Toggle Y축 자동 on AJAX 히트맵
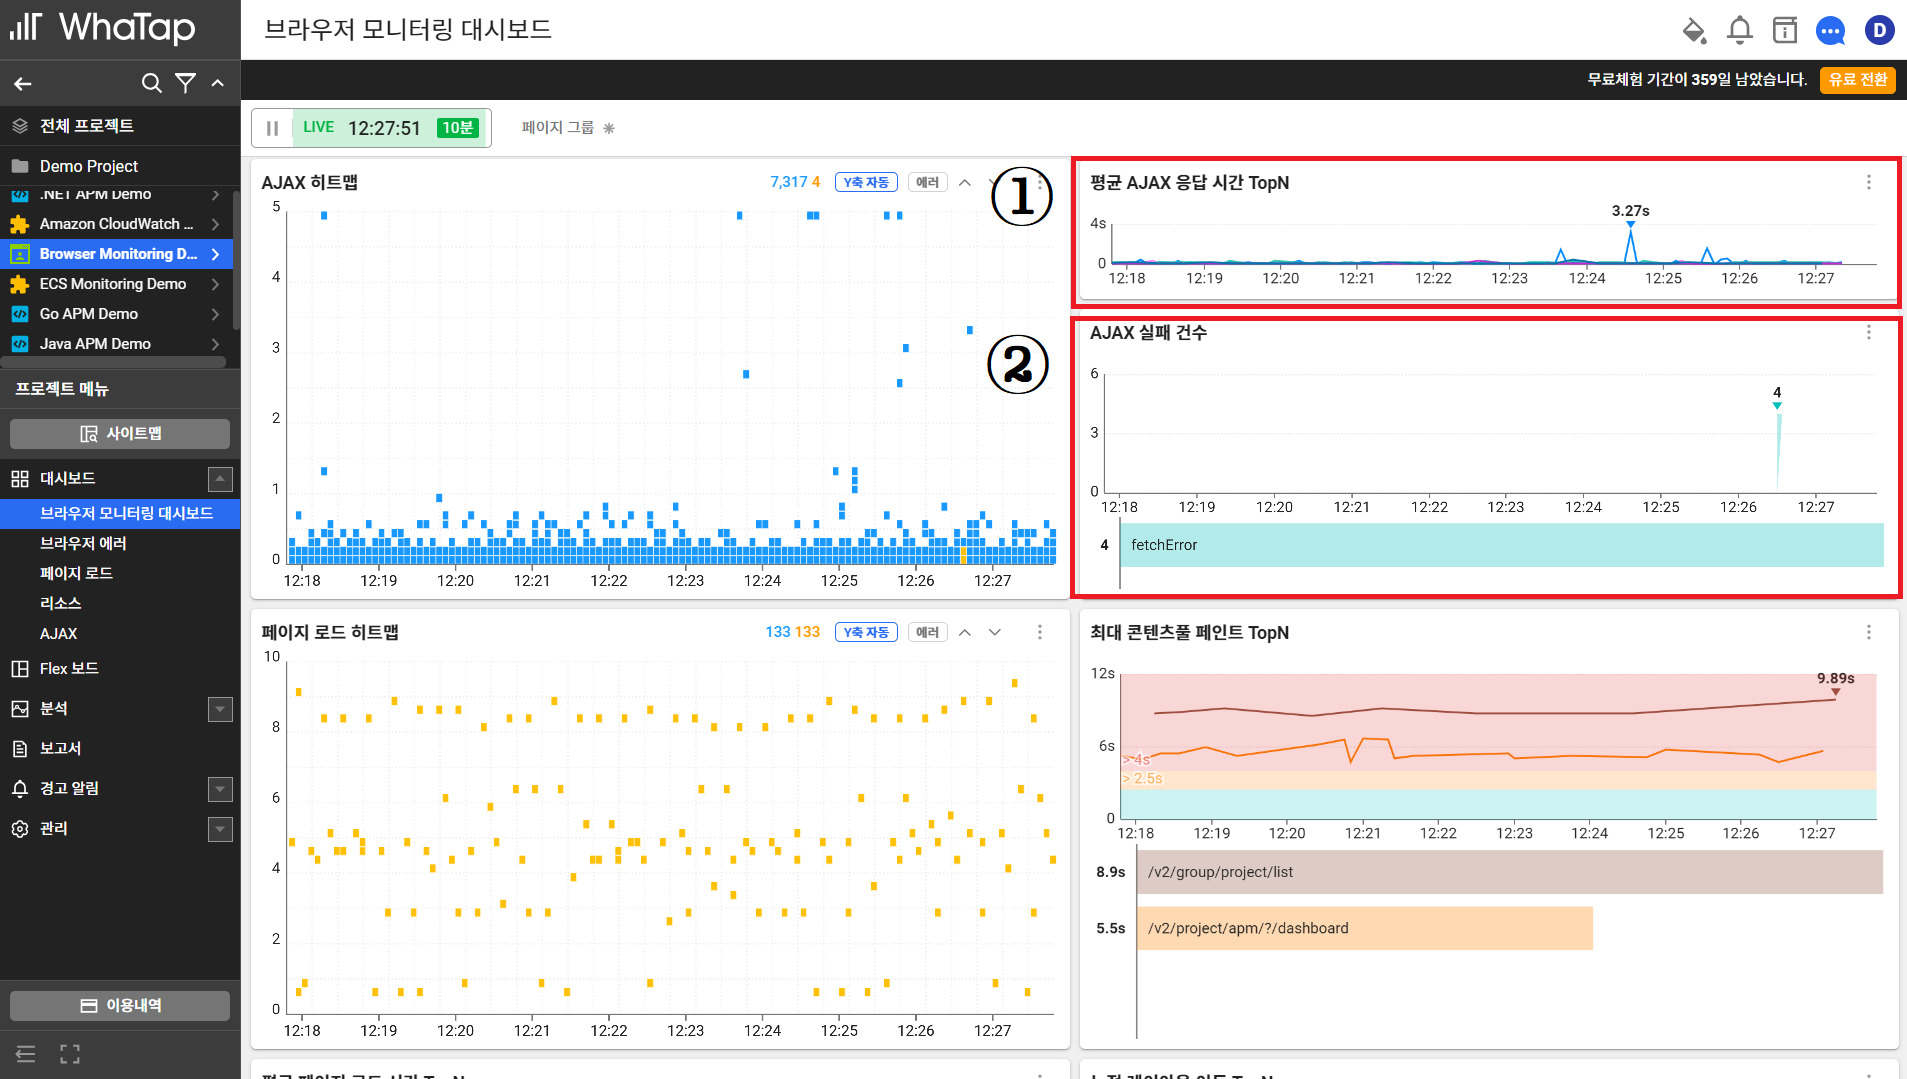 [x=866, y=182]
